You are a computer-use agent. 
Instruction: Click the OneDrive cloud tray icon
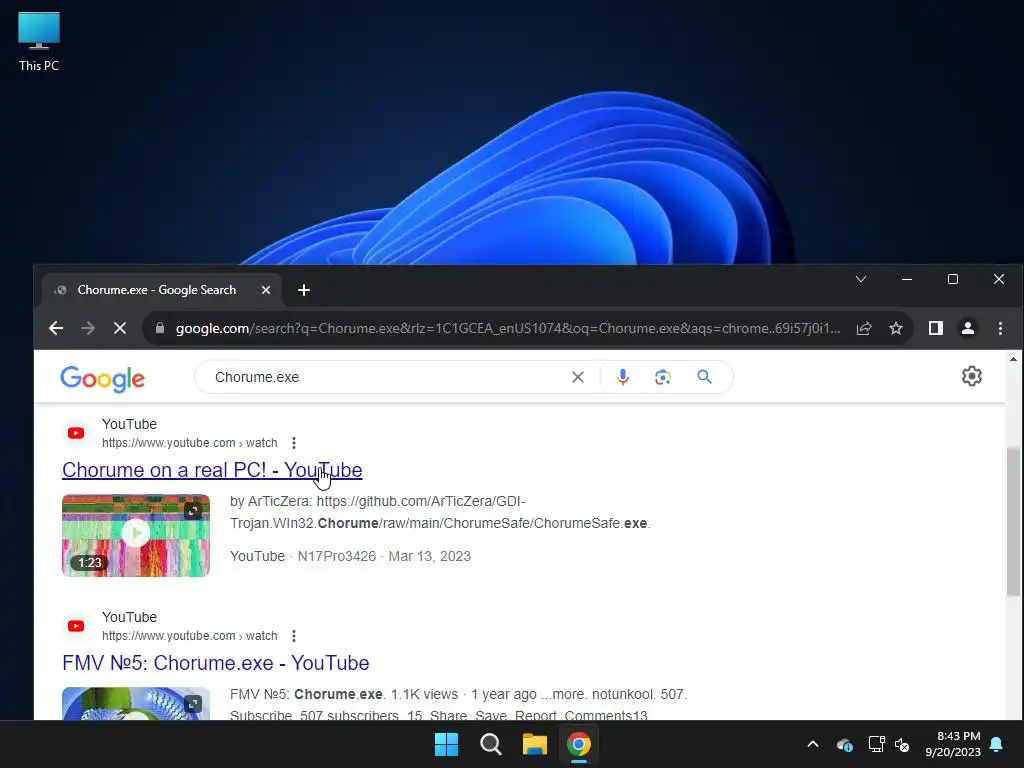click(844, 744)
